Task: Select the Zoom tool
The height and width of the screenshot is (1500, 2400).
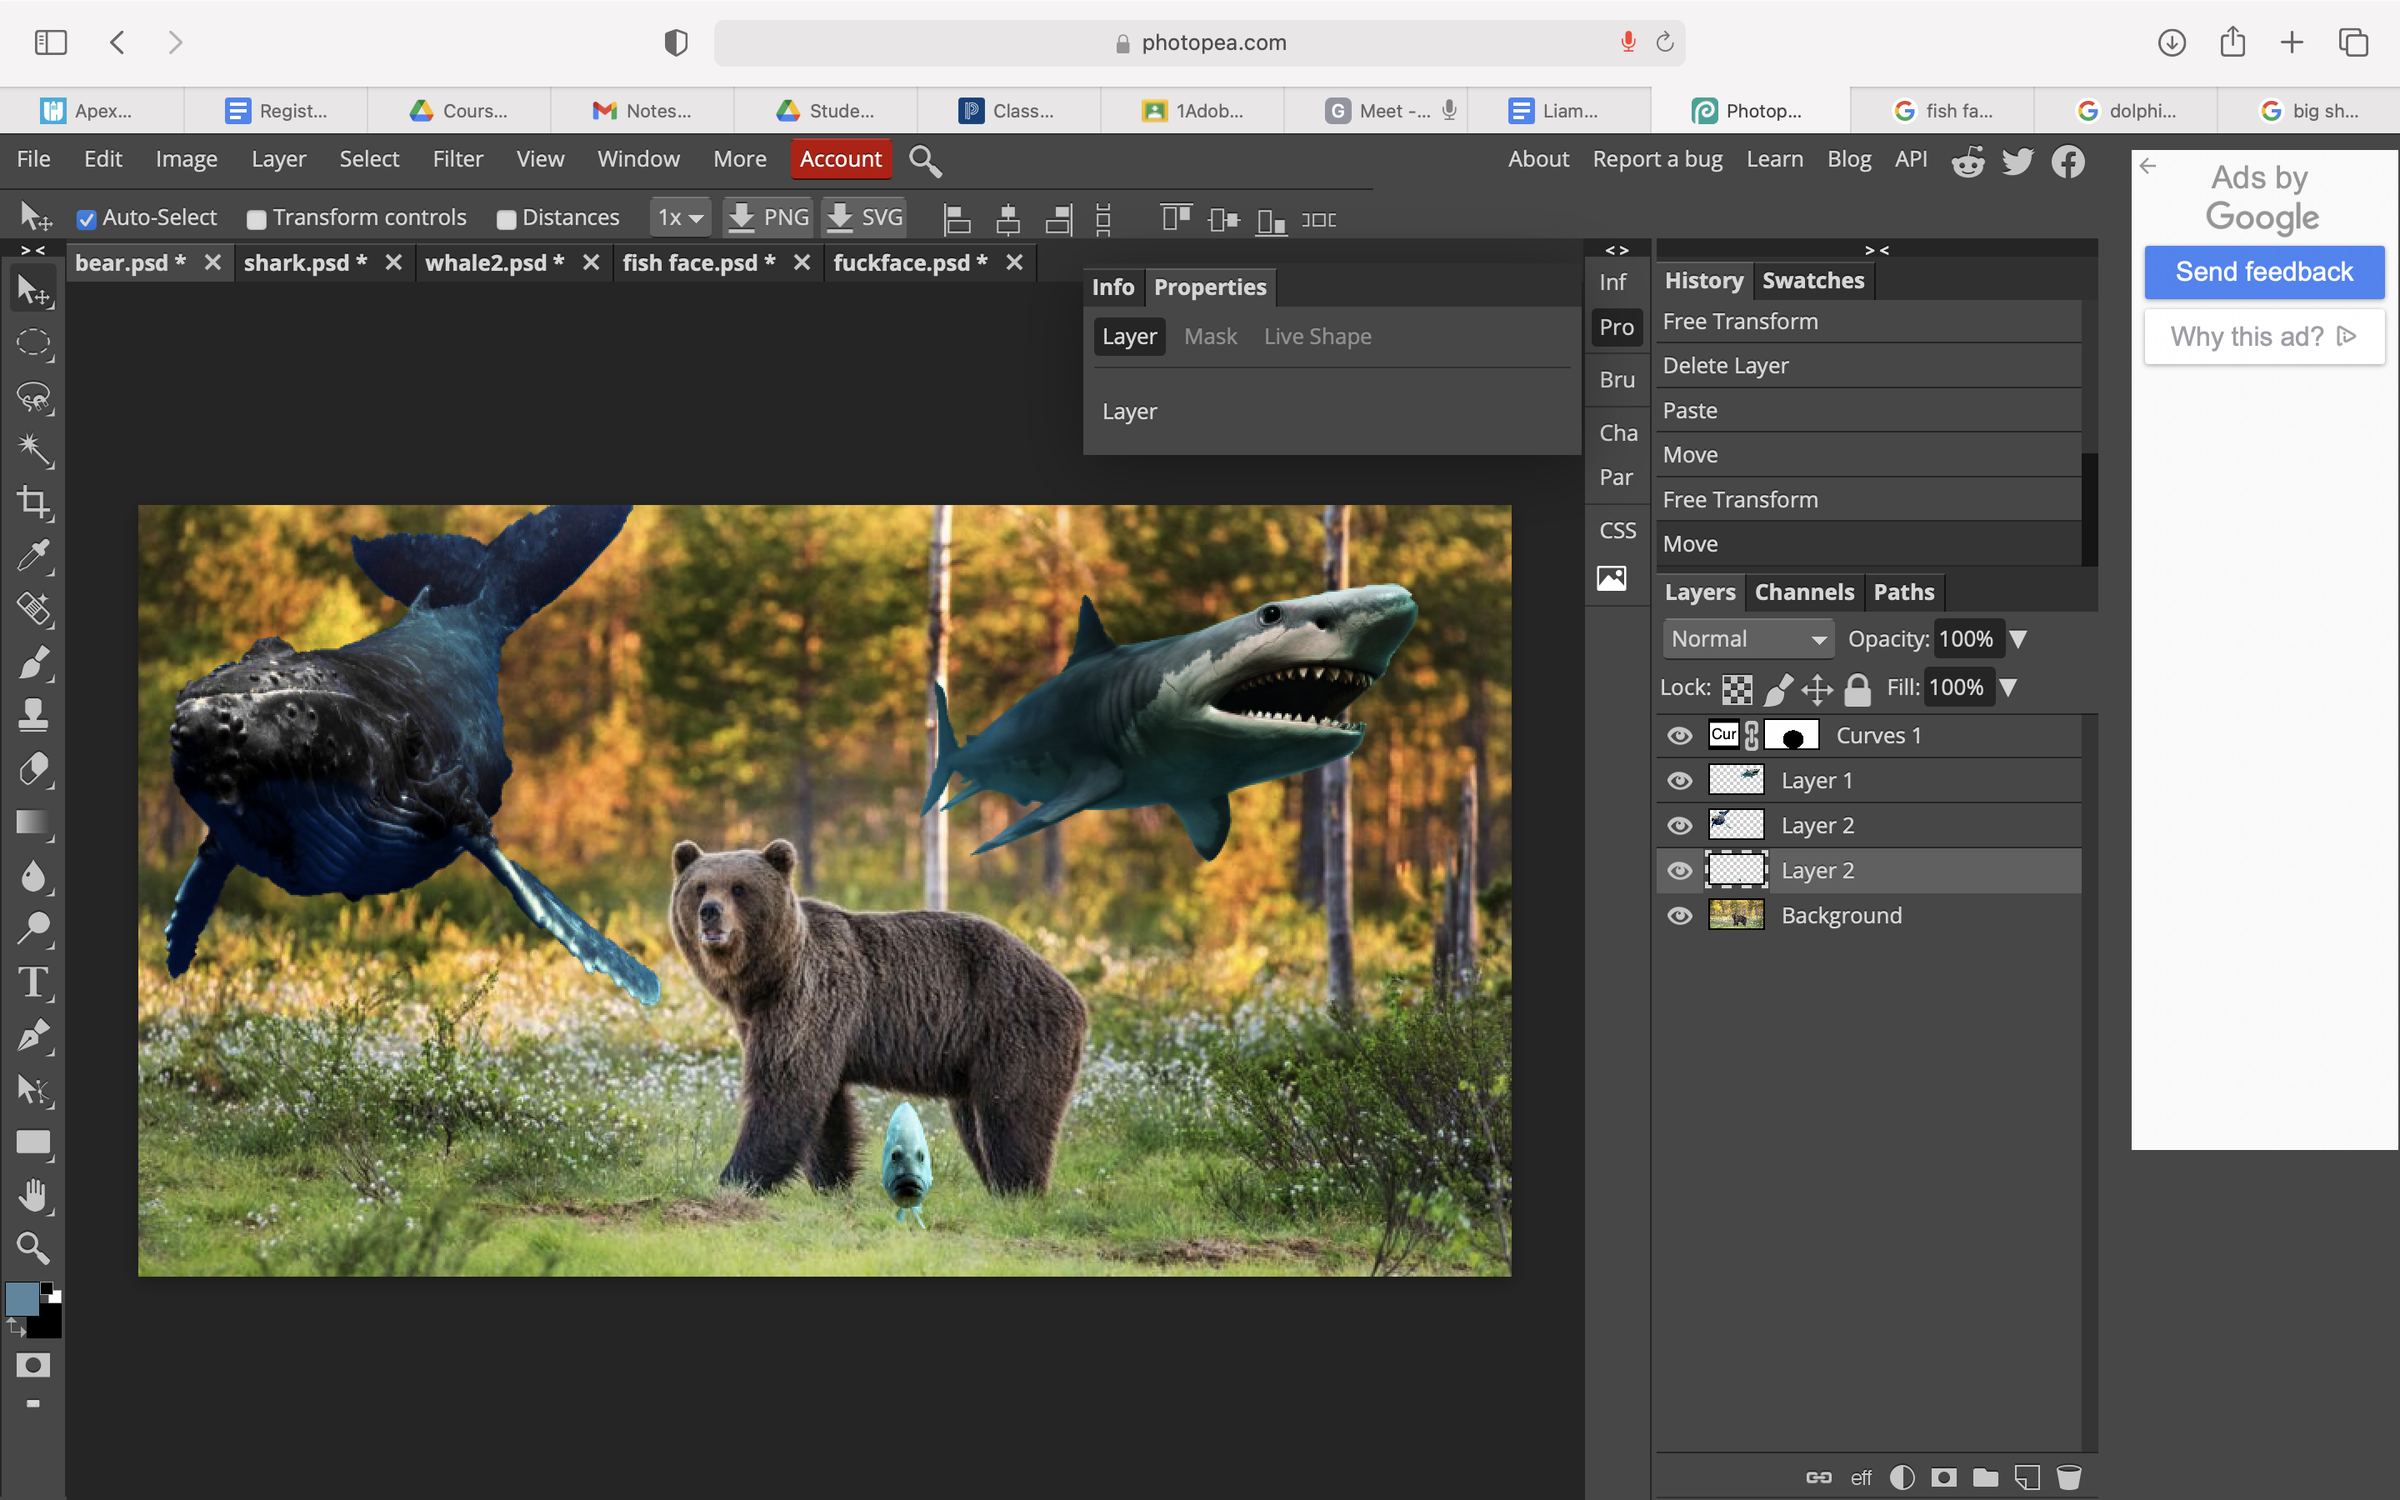Action: (x=34, y=1248)
